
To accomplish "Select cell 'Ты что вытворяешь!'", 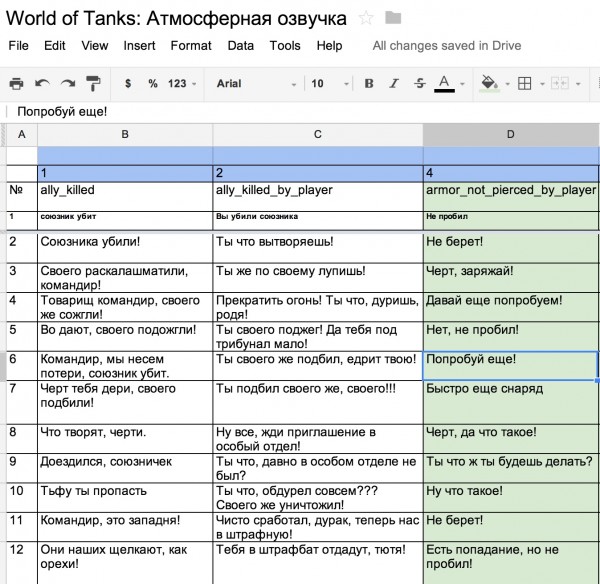I will click(x=318, y=248).
